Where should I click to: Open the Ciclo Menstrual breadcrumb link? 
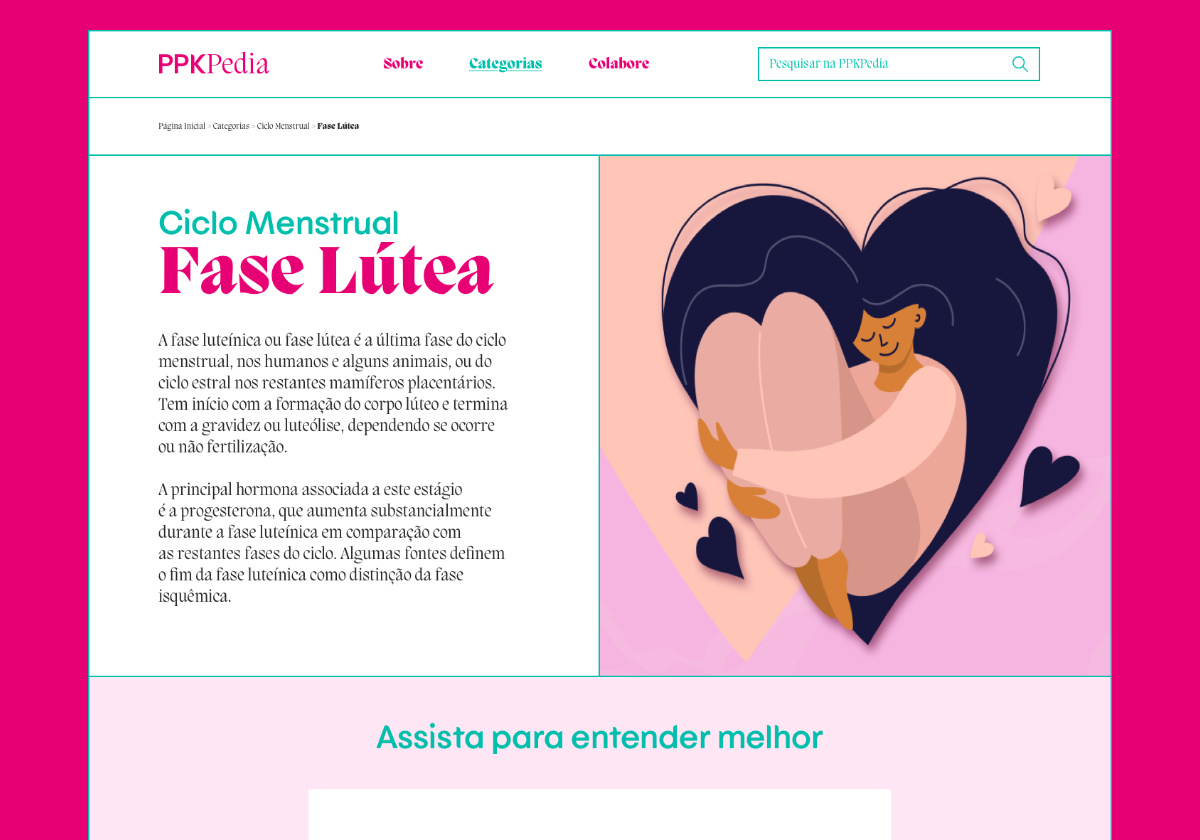coord(283,126)
